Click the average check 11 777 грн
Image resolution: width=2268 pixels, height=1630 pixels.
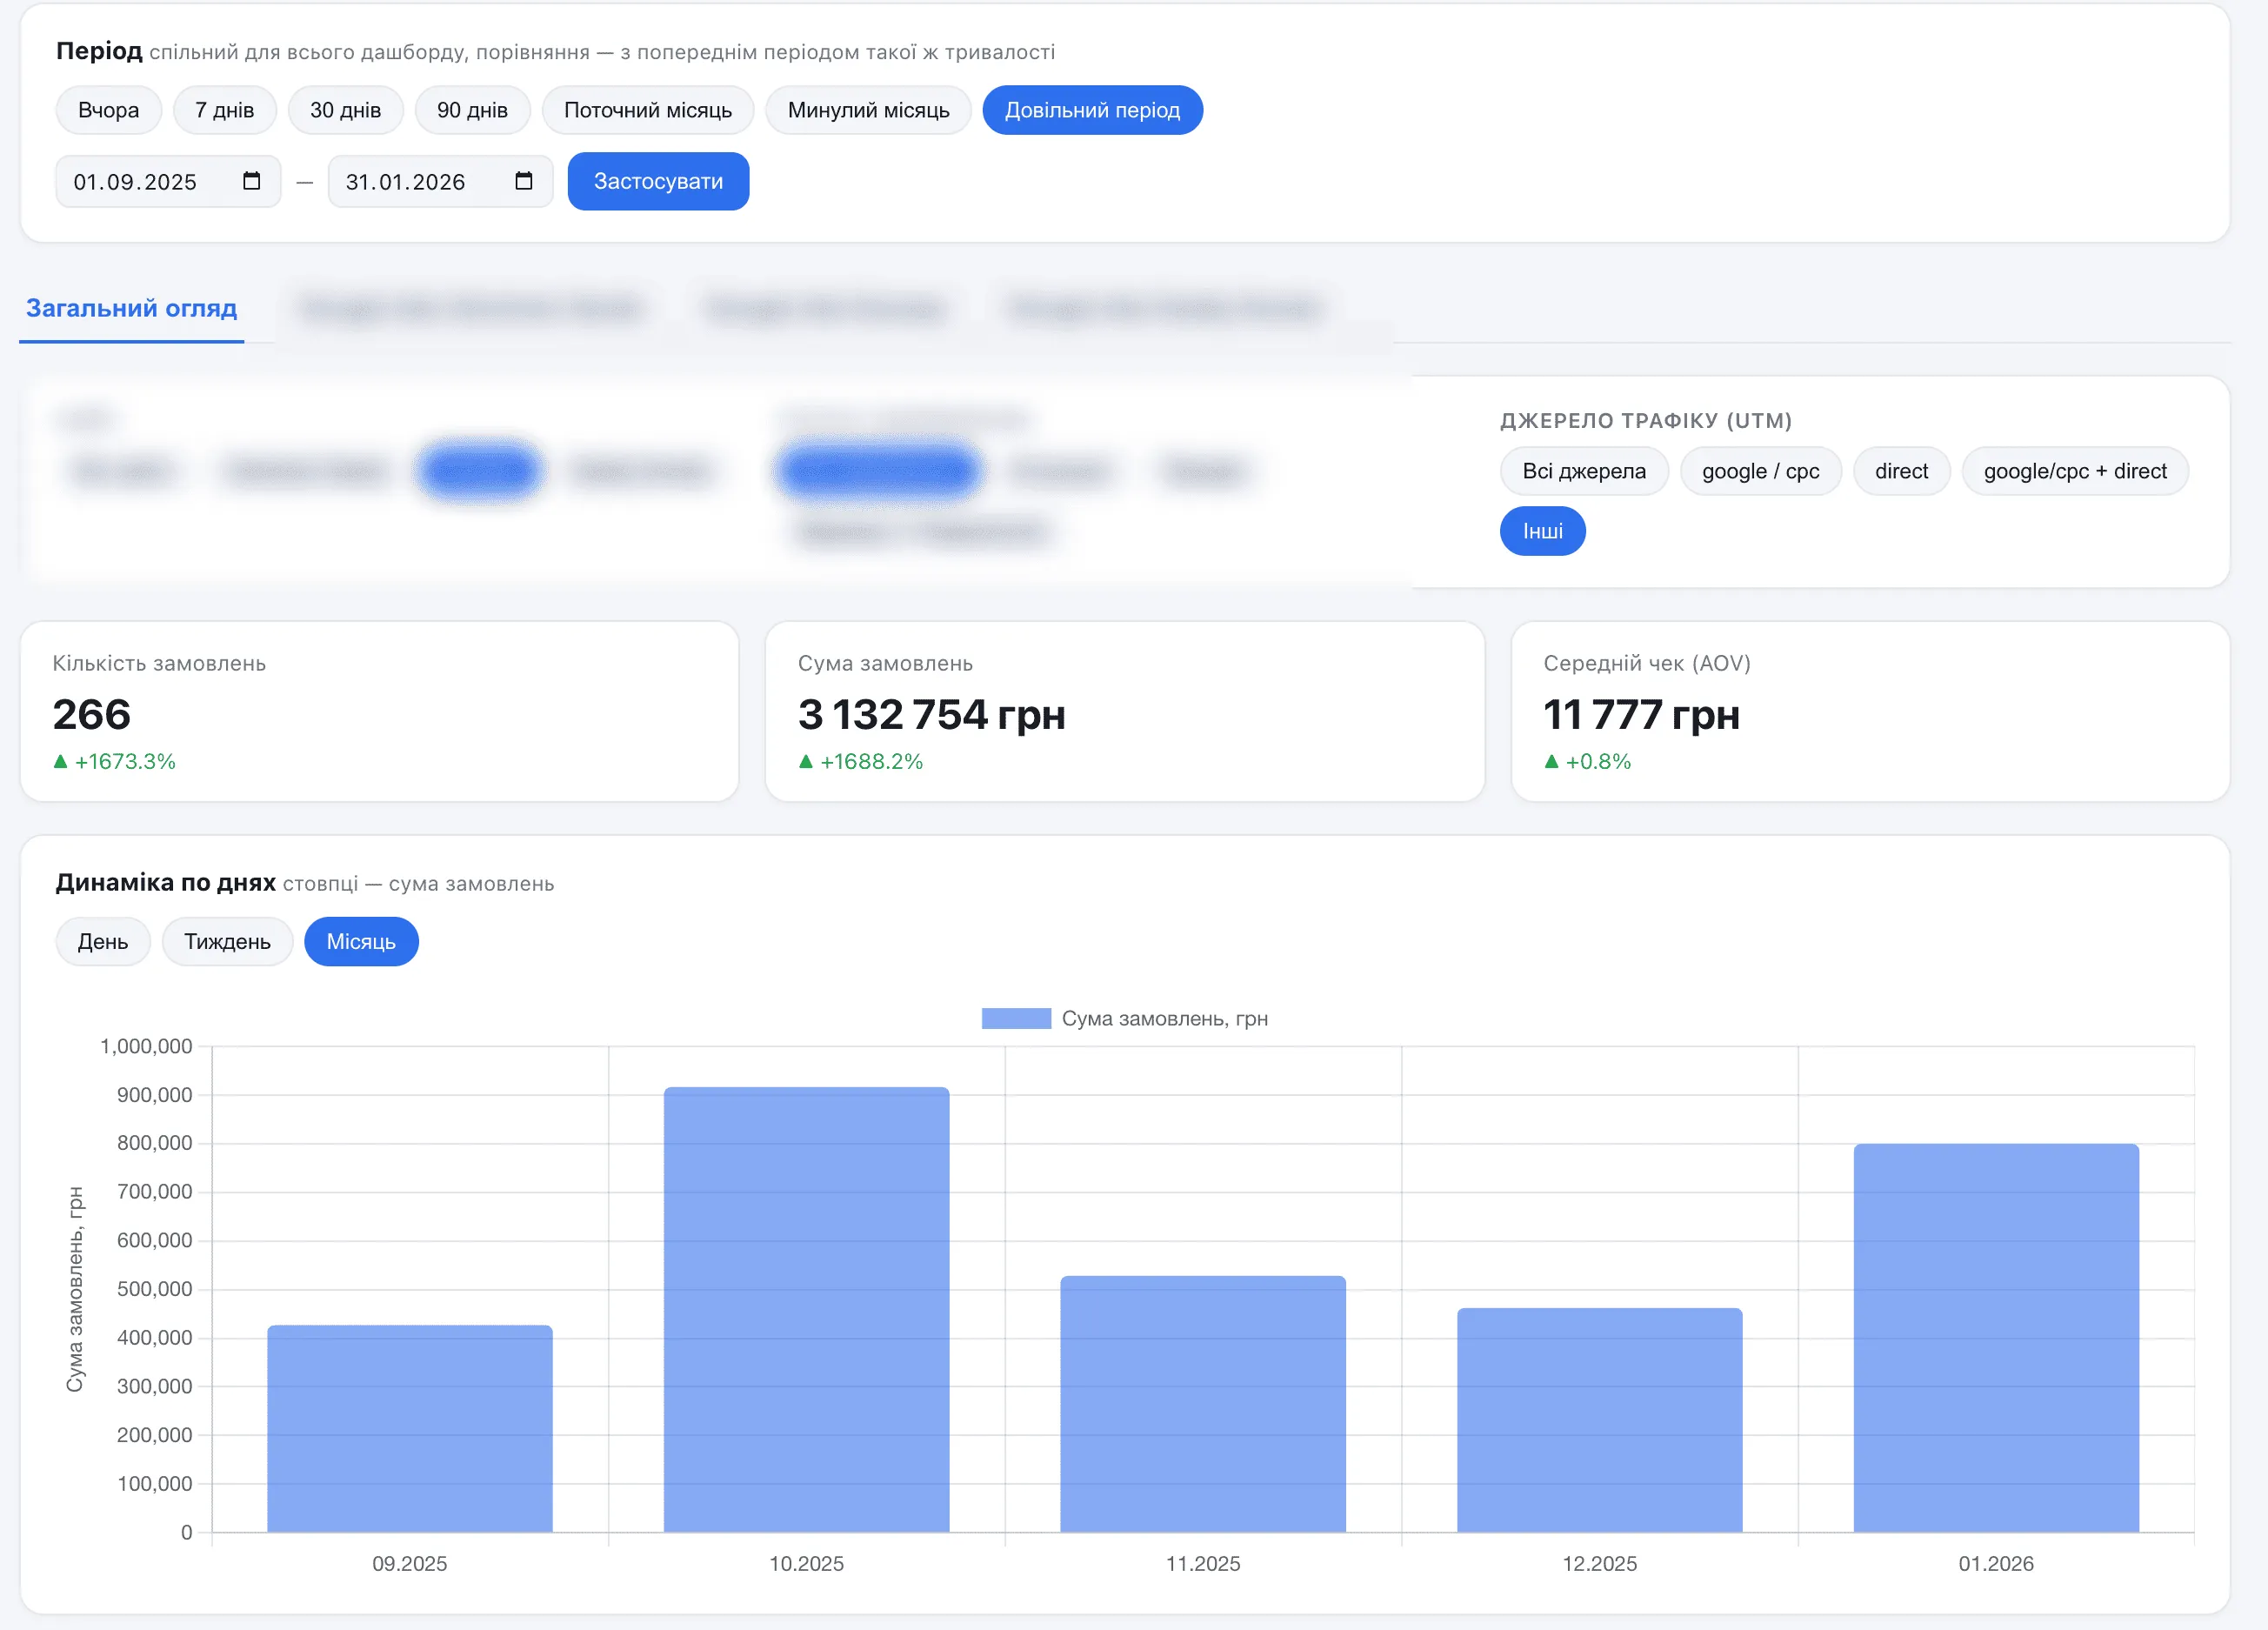click(1641, 714)
